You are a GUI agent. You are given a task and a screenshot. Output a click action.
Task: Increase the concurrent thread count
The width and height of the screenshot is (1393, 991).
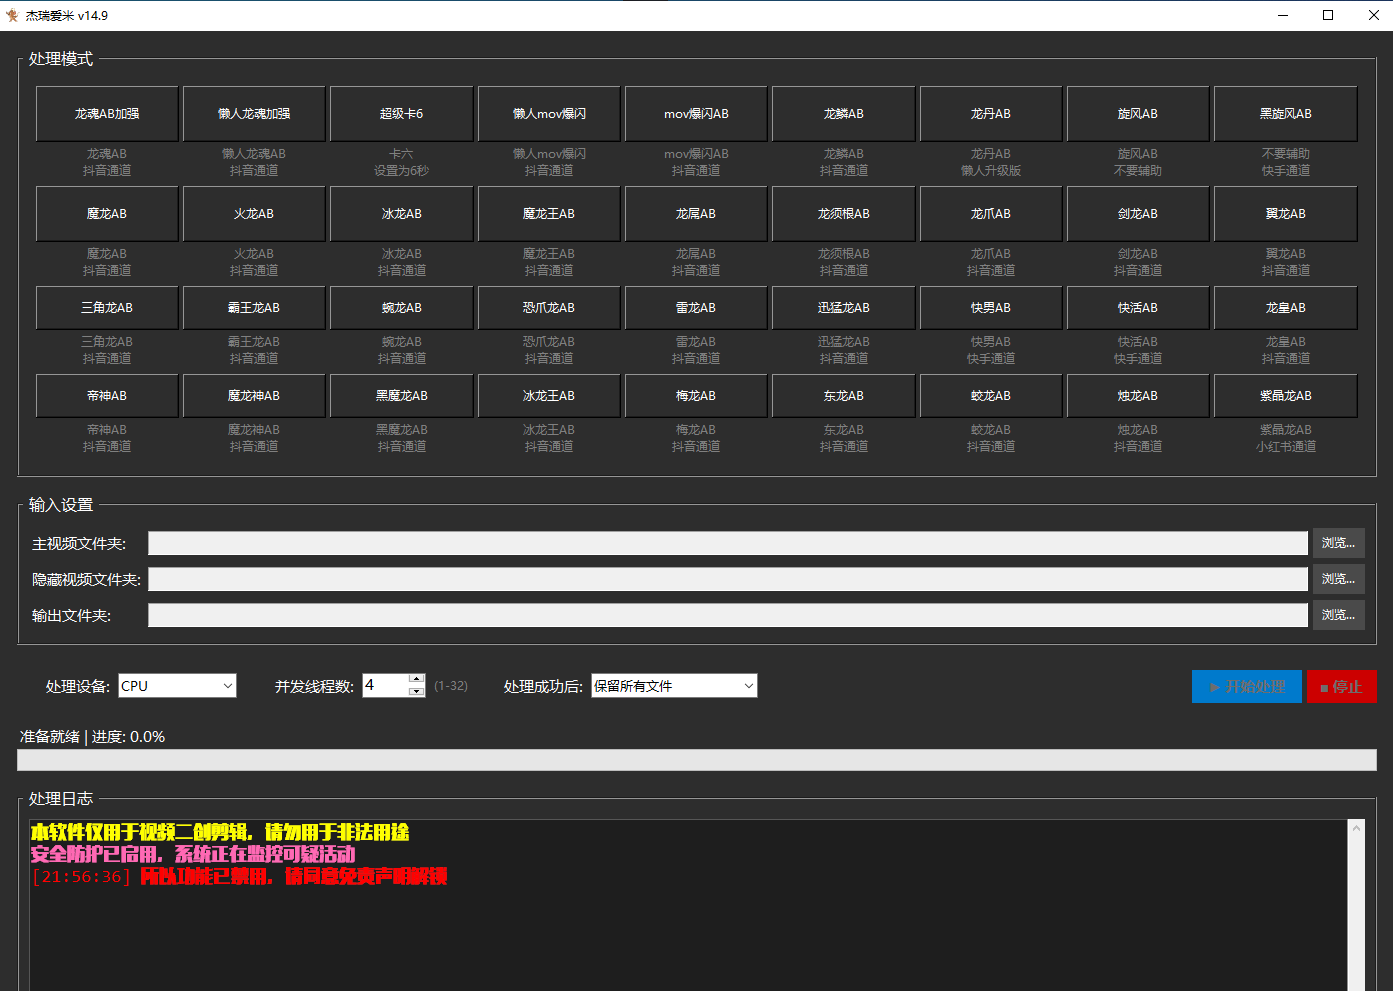tap(417, 680)
